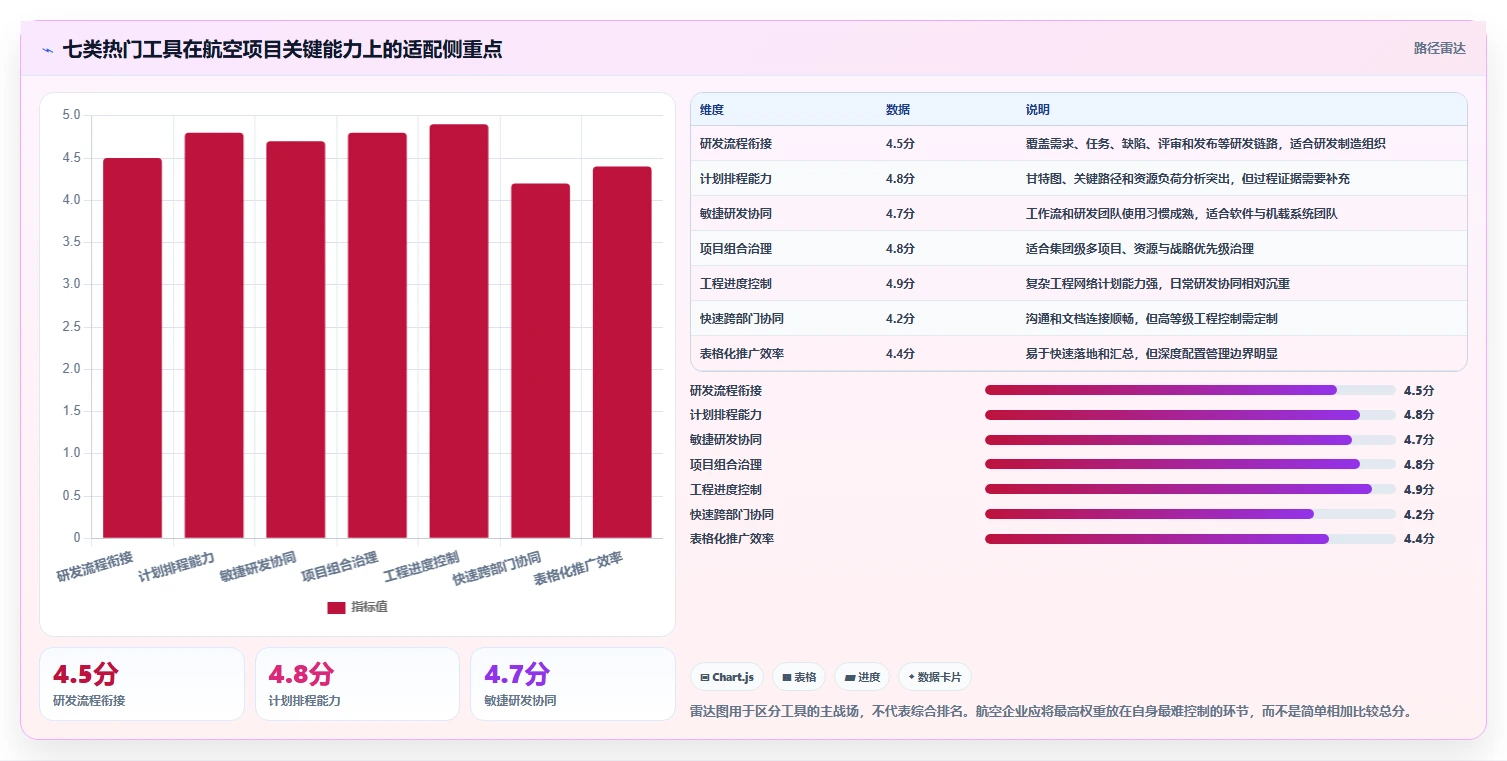
Task: Open the 4.8分 计划排程能力 summary card
Action: click(357, 684)
